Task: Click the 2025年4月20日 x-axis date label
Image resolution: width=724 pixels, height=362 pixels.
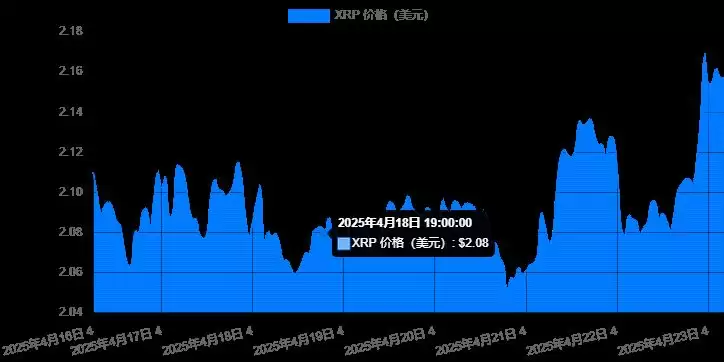Action: click(x=389, y=342)
